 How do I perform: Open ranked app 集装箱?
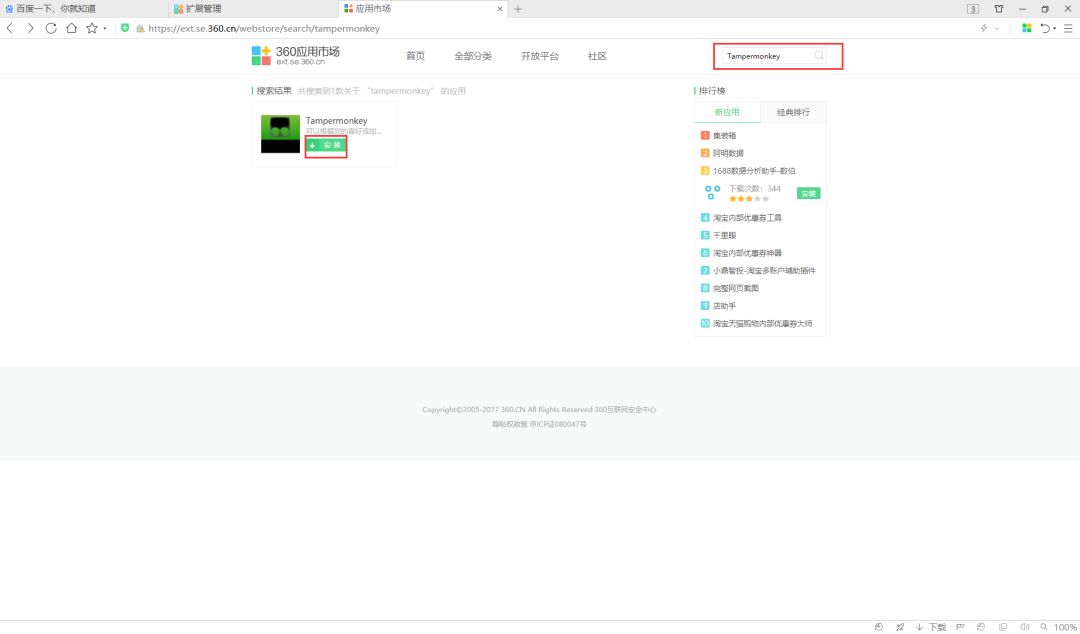click(x=724, y=136)
